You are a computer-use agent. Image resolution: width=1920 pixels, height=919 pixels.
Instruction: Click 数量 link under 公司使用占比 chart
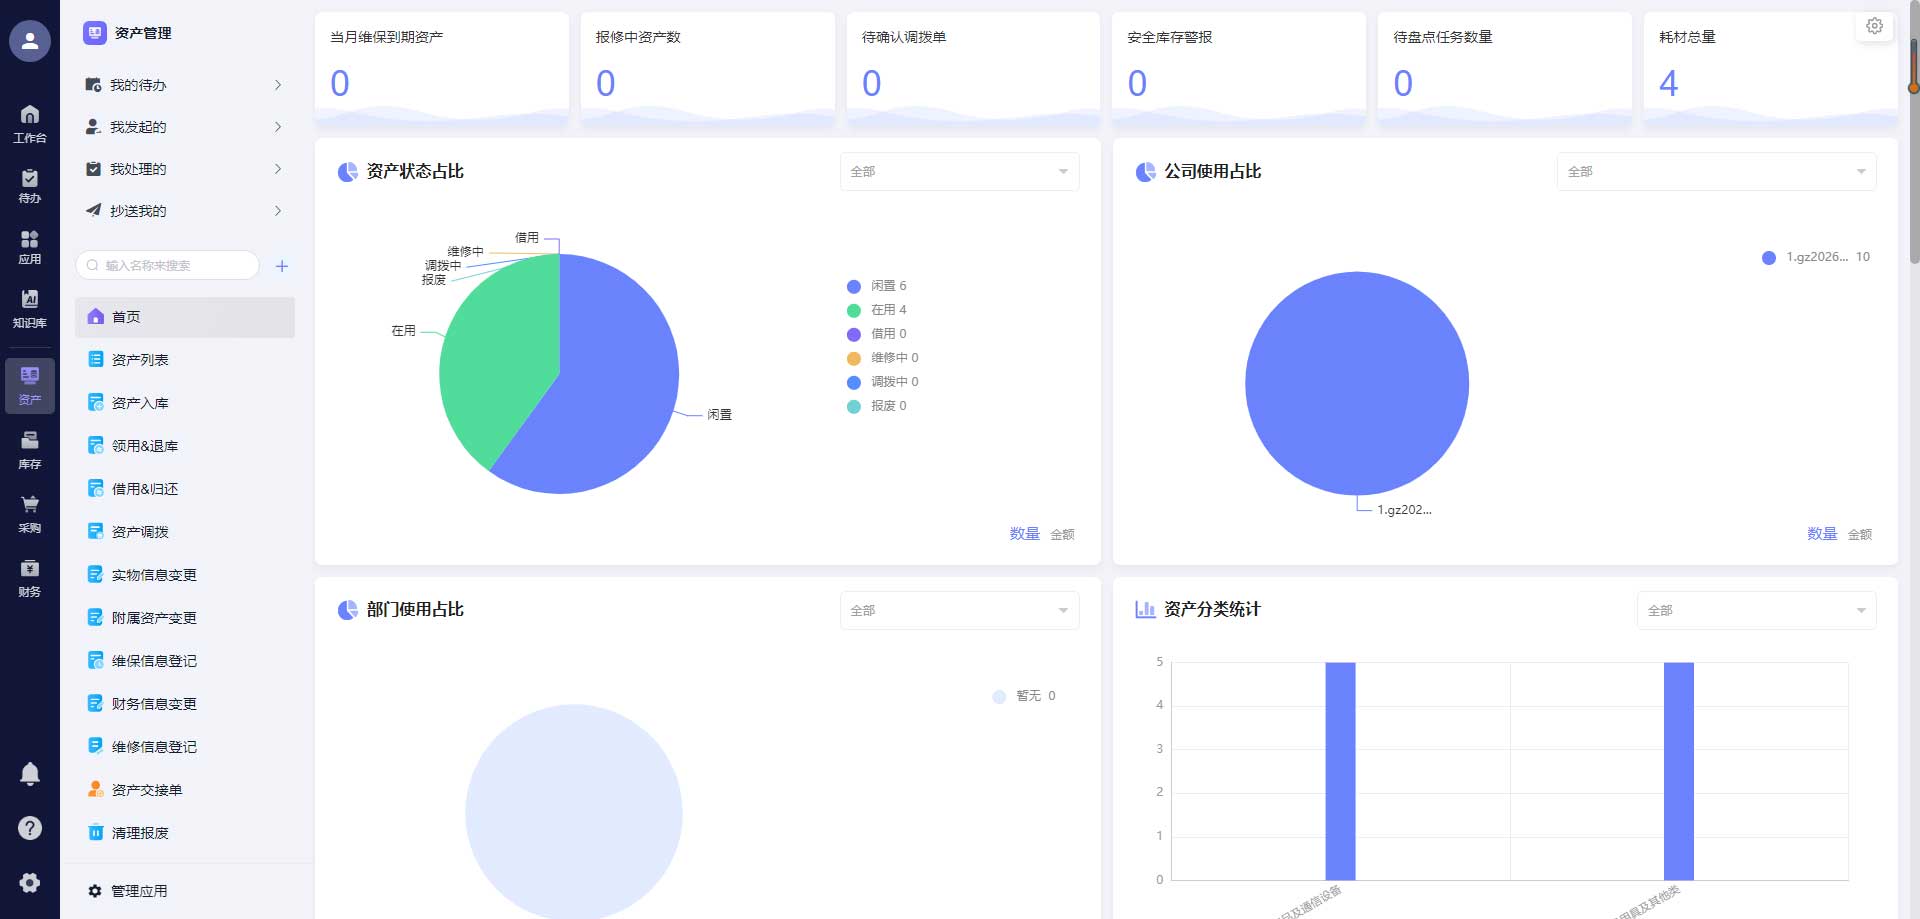tap(1821, 534)
